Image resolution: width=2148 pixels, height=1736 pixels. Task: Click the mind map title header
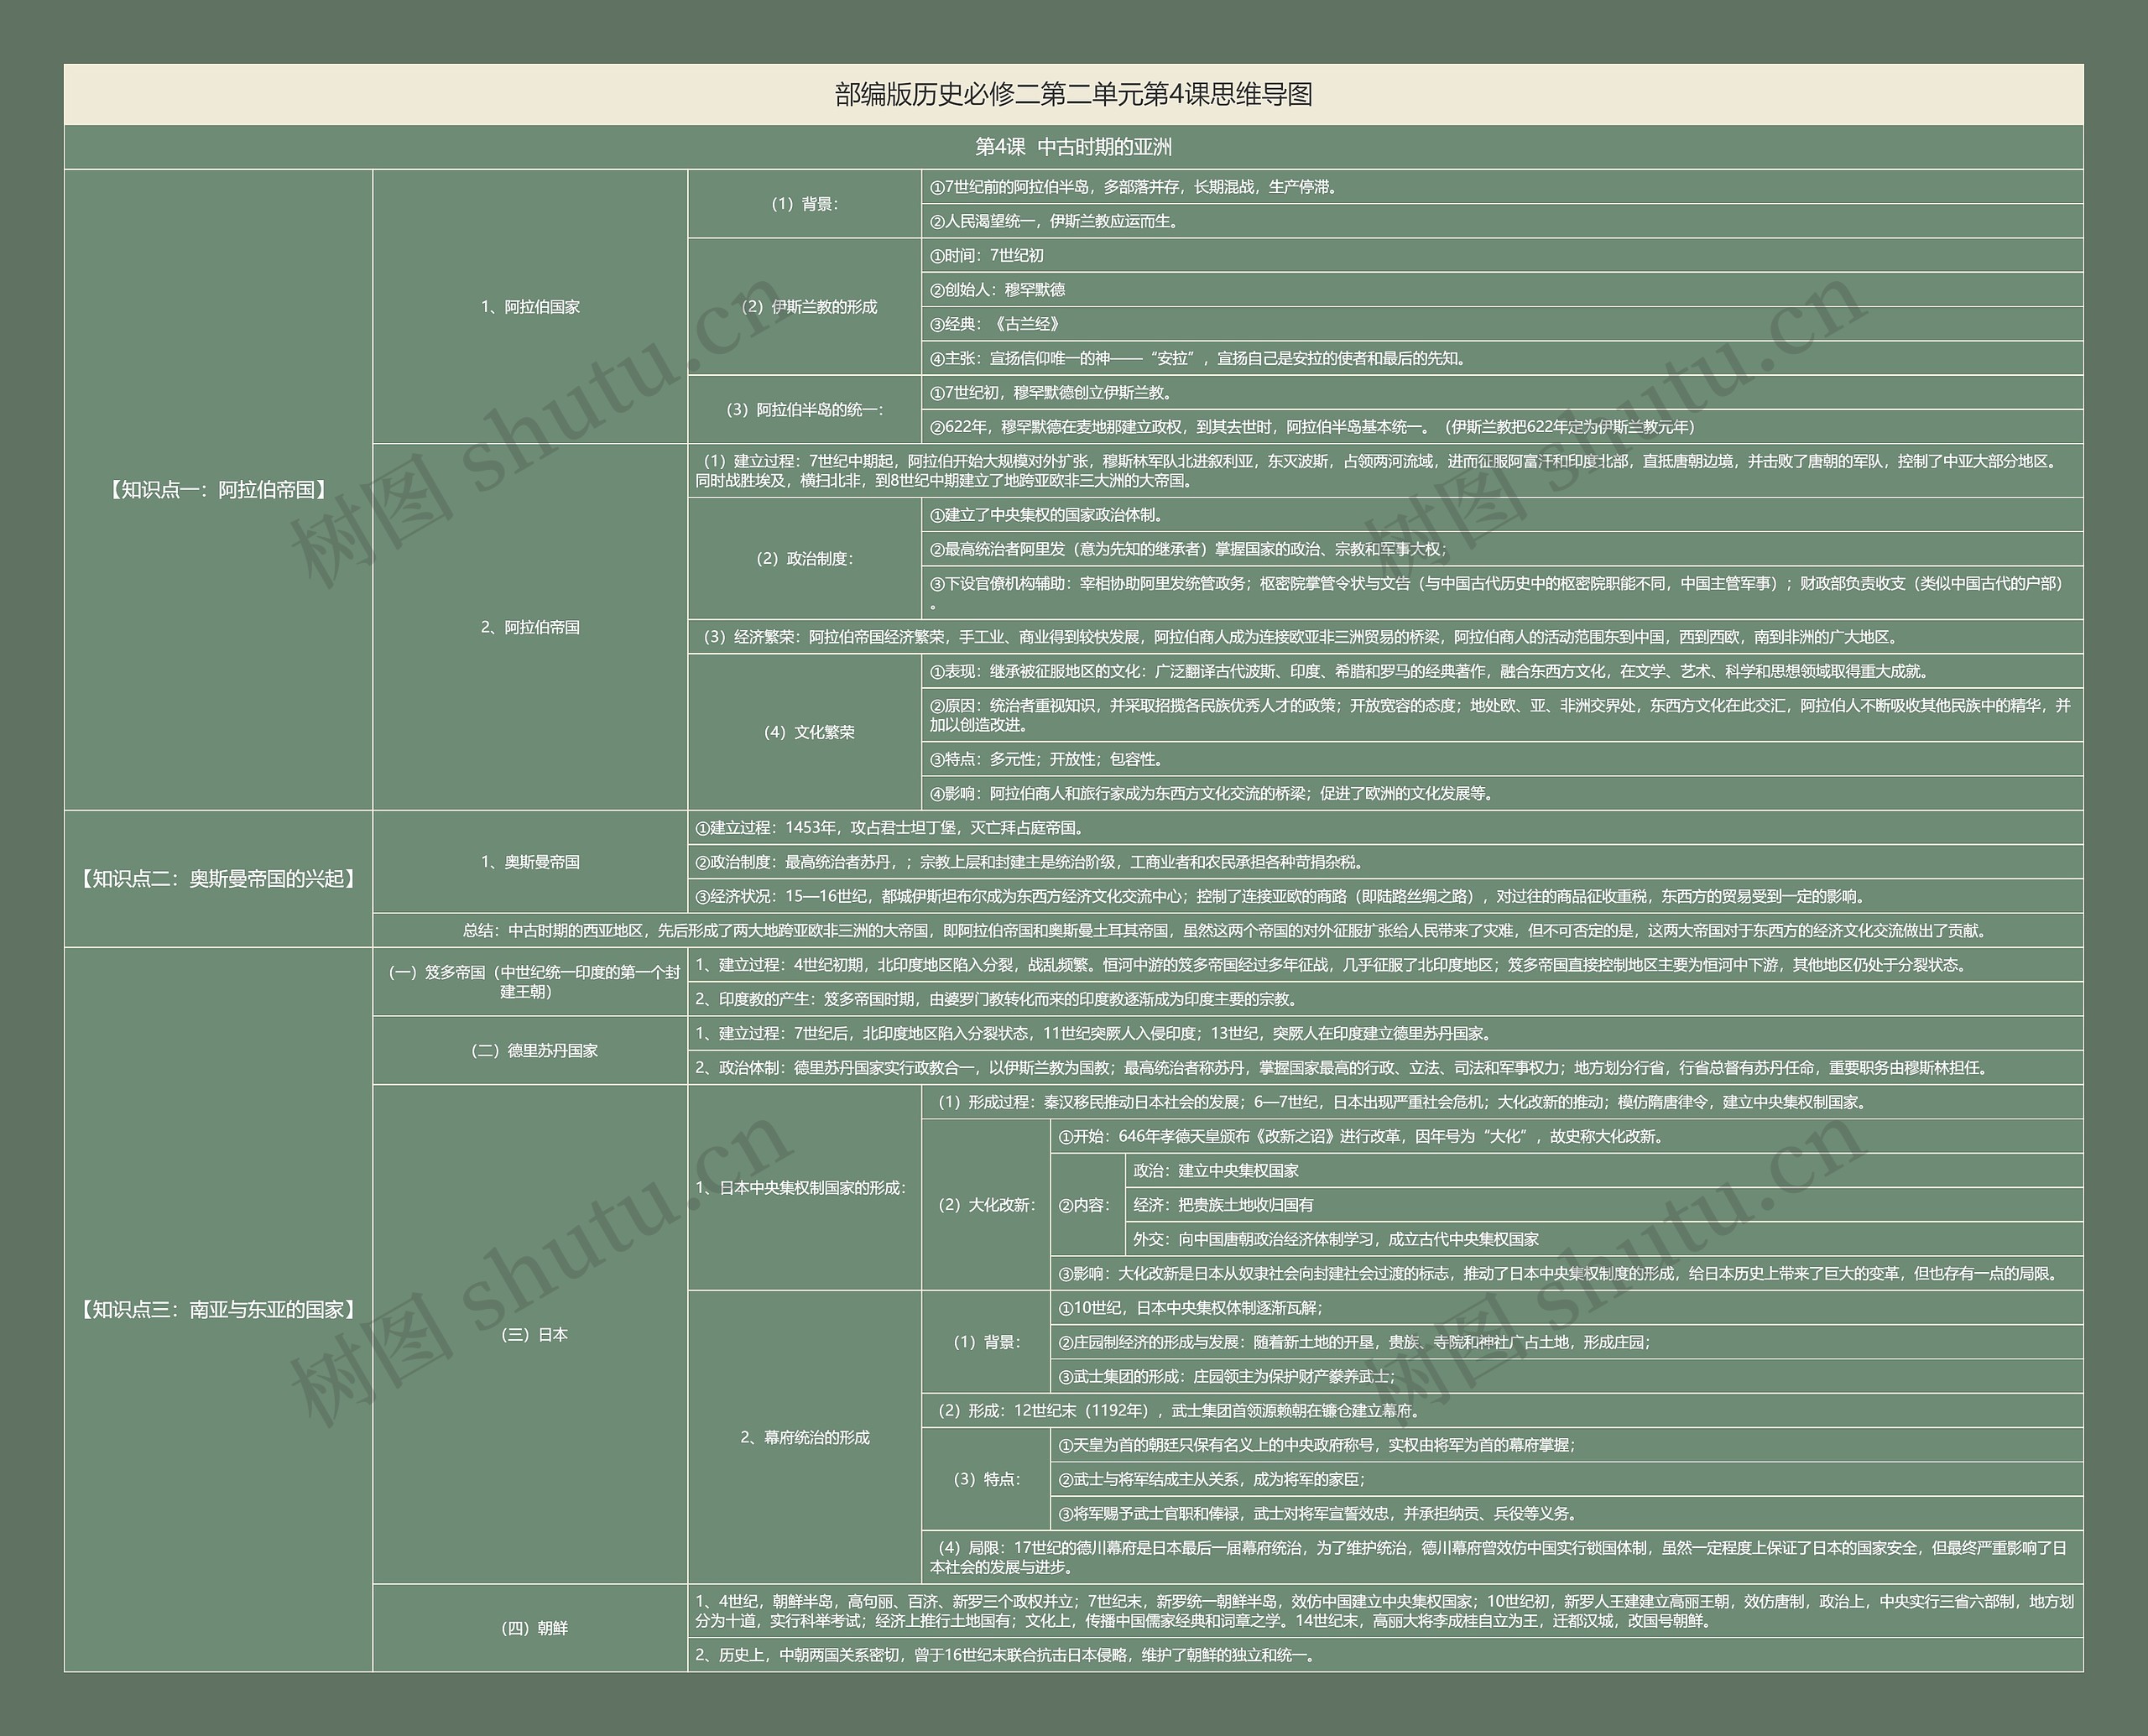1073,95
